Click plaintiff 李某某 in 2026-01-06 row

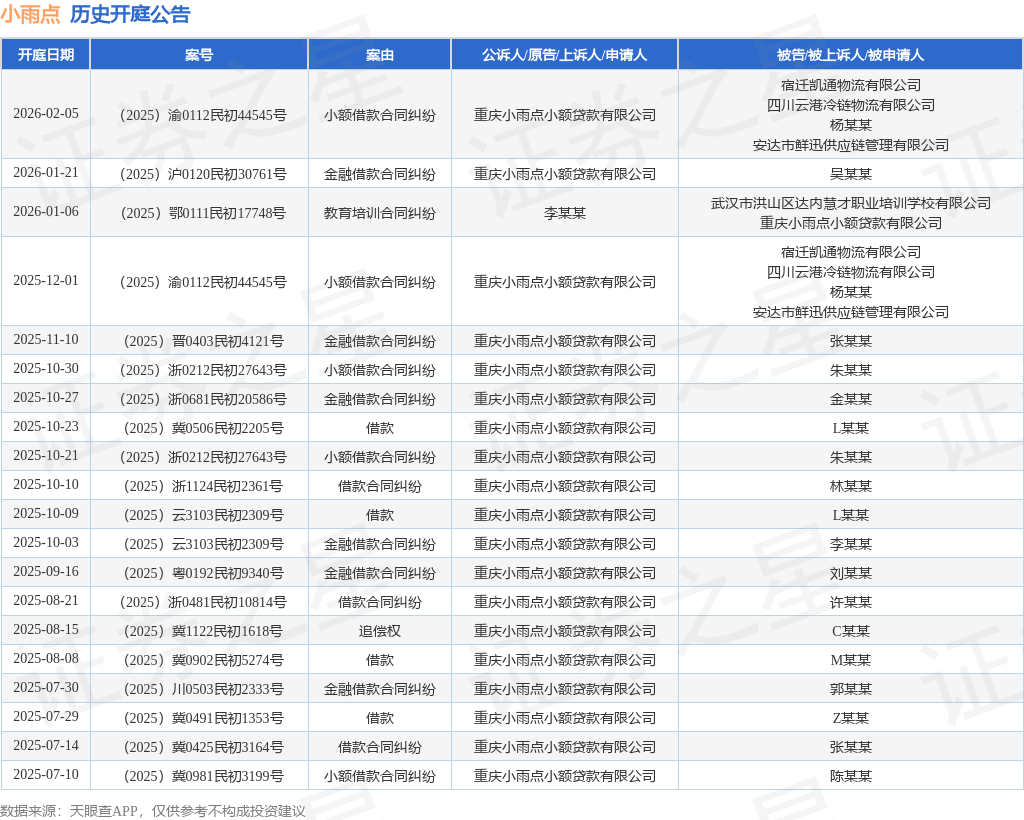click(564, 213)
